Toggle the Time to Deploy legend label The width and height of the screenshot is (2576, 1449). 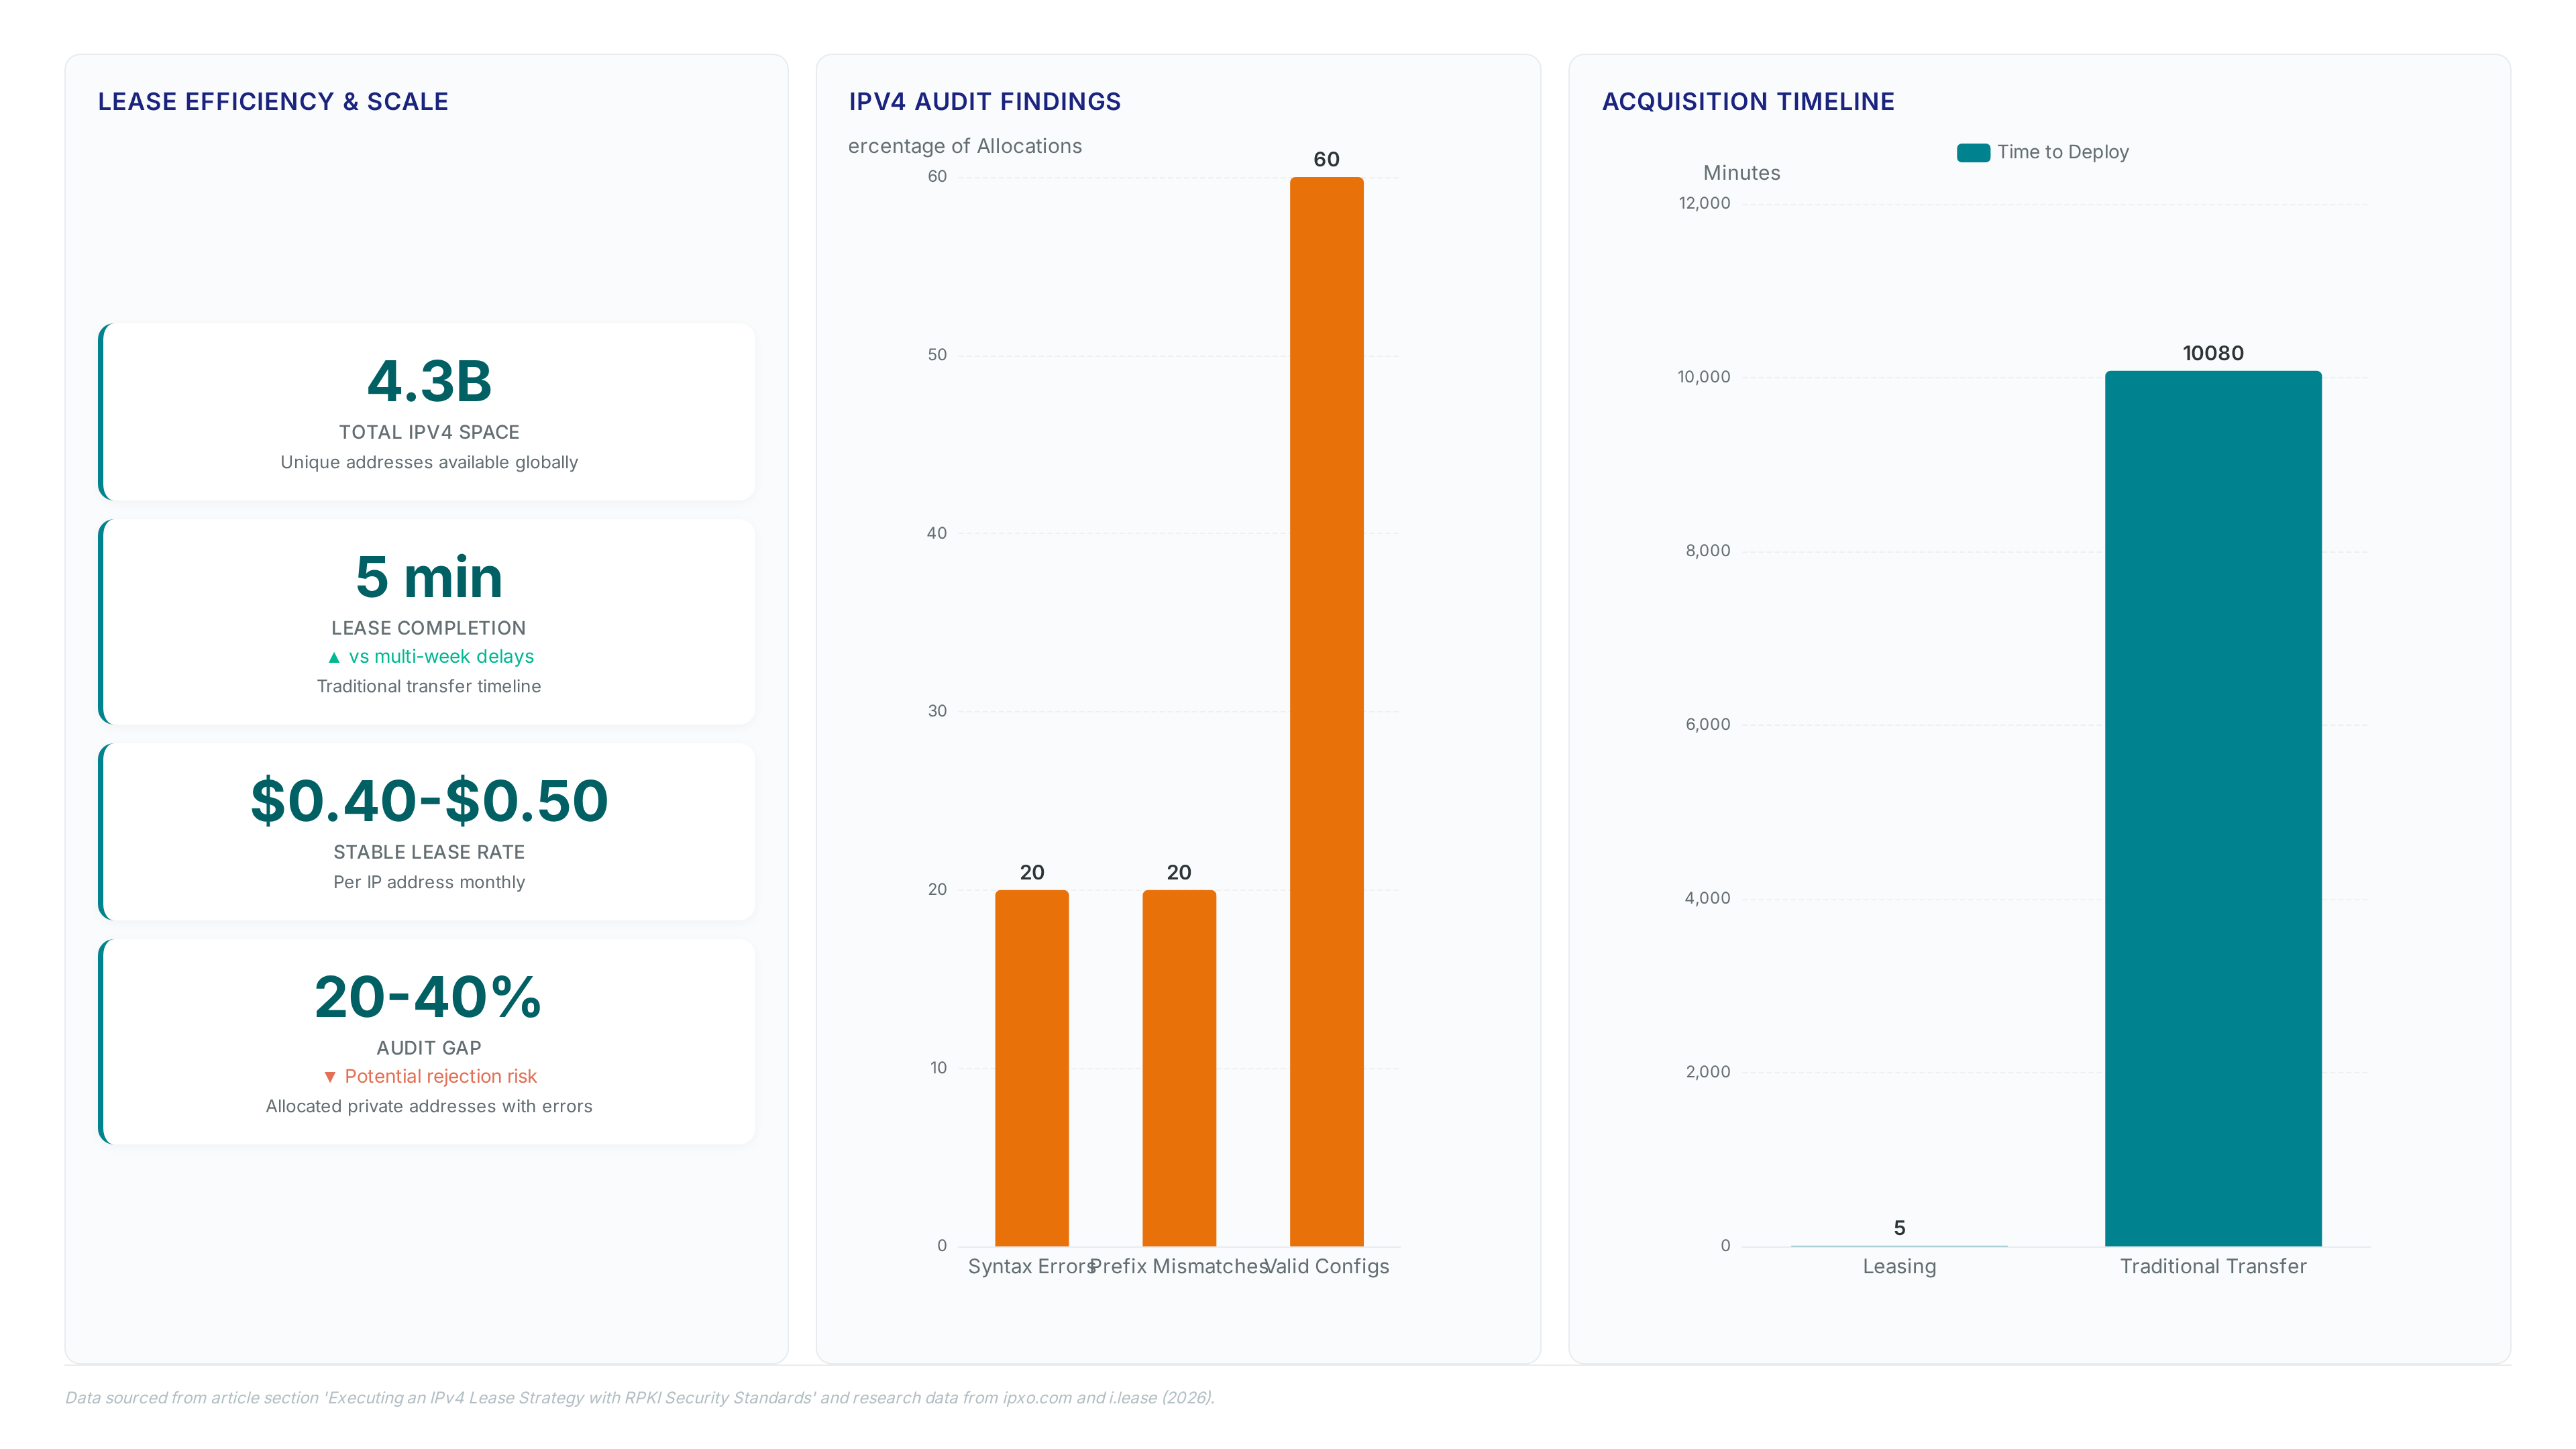click(2062, 152)
